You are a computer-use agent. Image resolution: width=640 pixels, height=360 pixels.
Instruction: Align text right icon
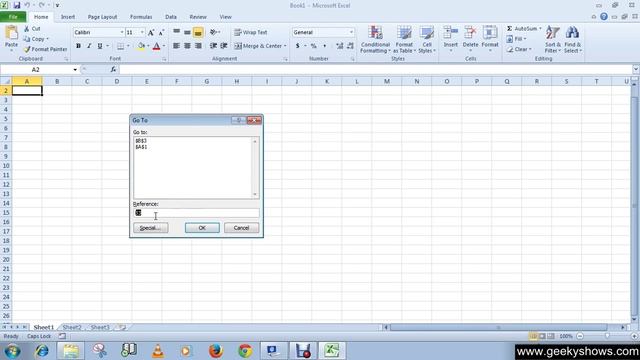click(x=198, y=46)
